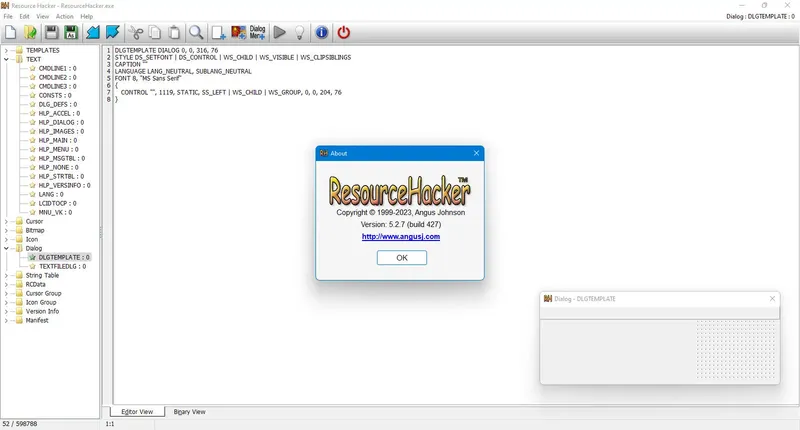
Task: Select LANG : 0 resource
Action: (51, 194)
